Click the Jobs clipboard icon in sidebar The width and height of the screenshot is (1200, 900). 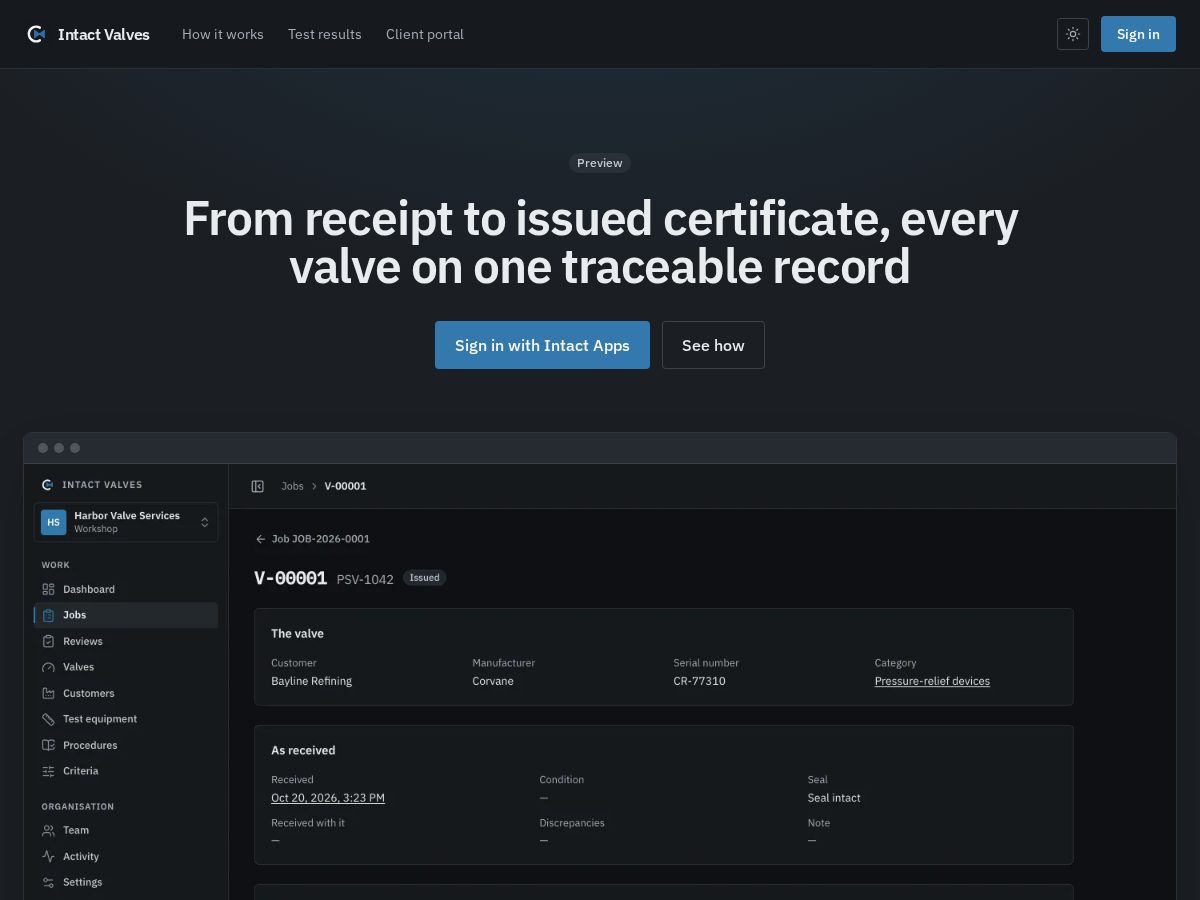(x=48, y=615)
